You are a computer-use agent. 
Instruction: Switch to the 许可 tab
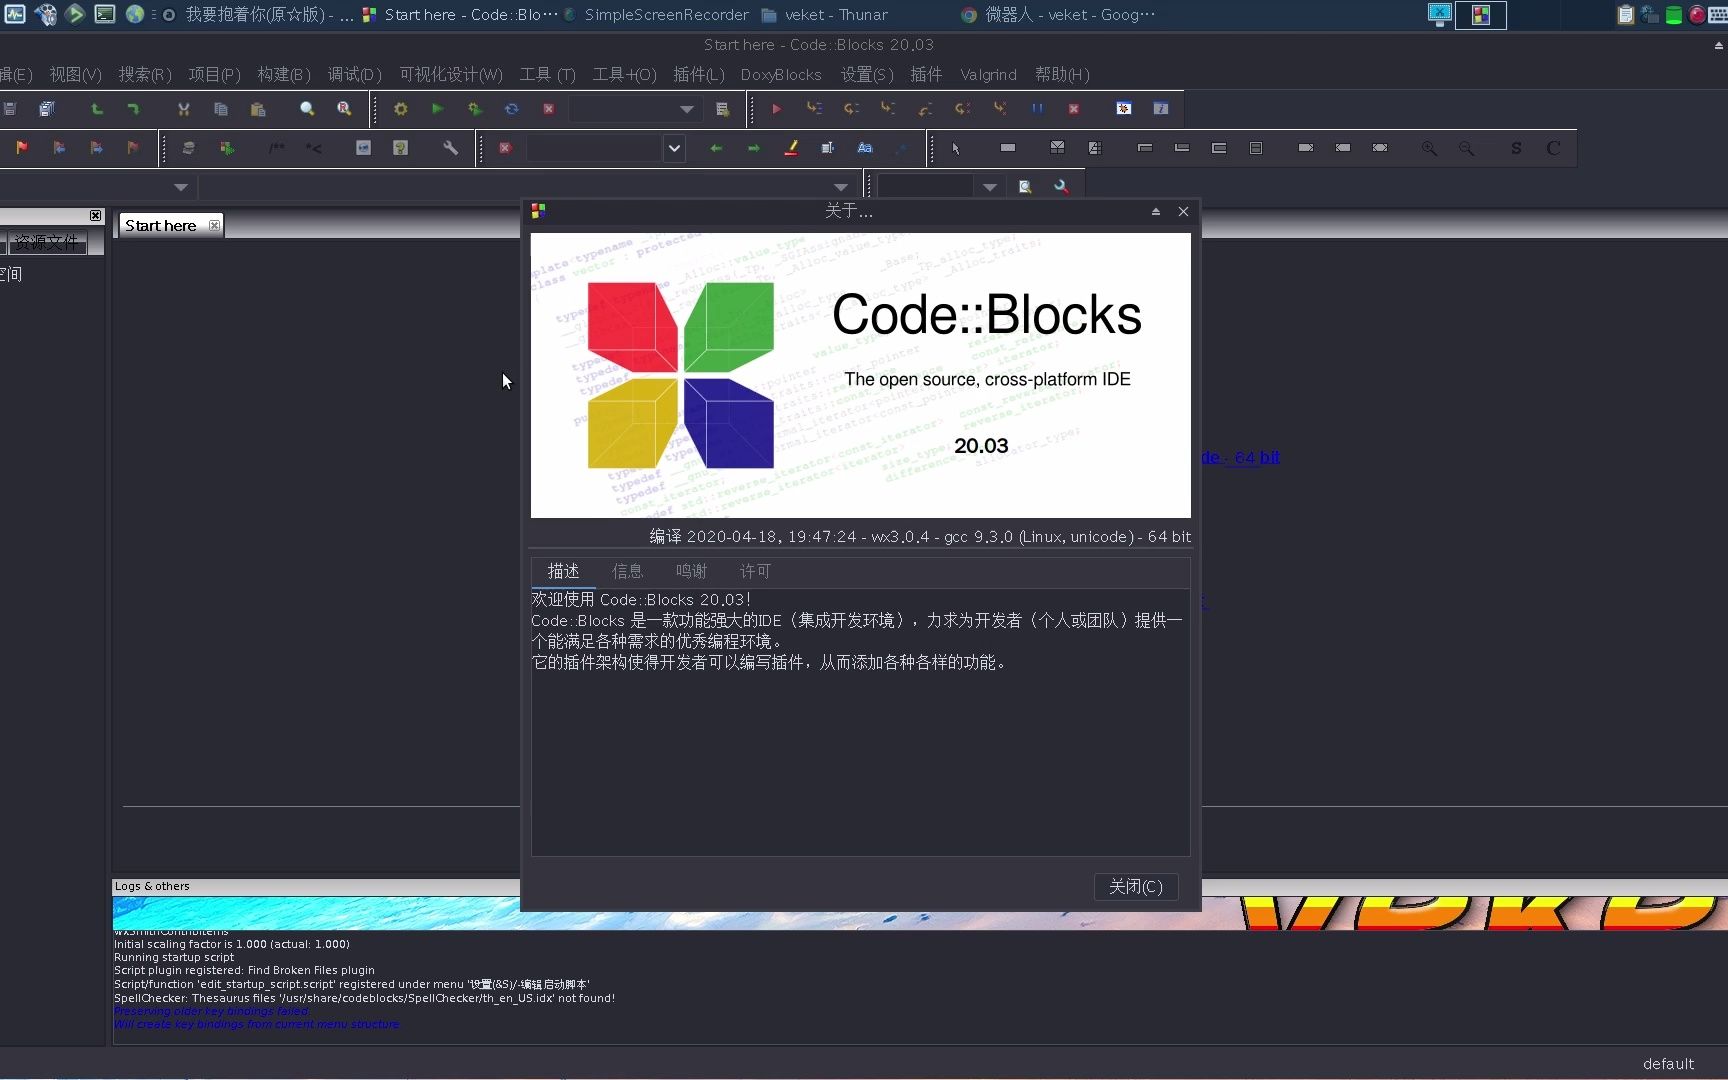tap(755, 571)
